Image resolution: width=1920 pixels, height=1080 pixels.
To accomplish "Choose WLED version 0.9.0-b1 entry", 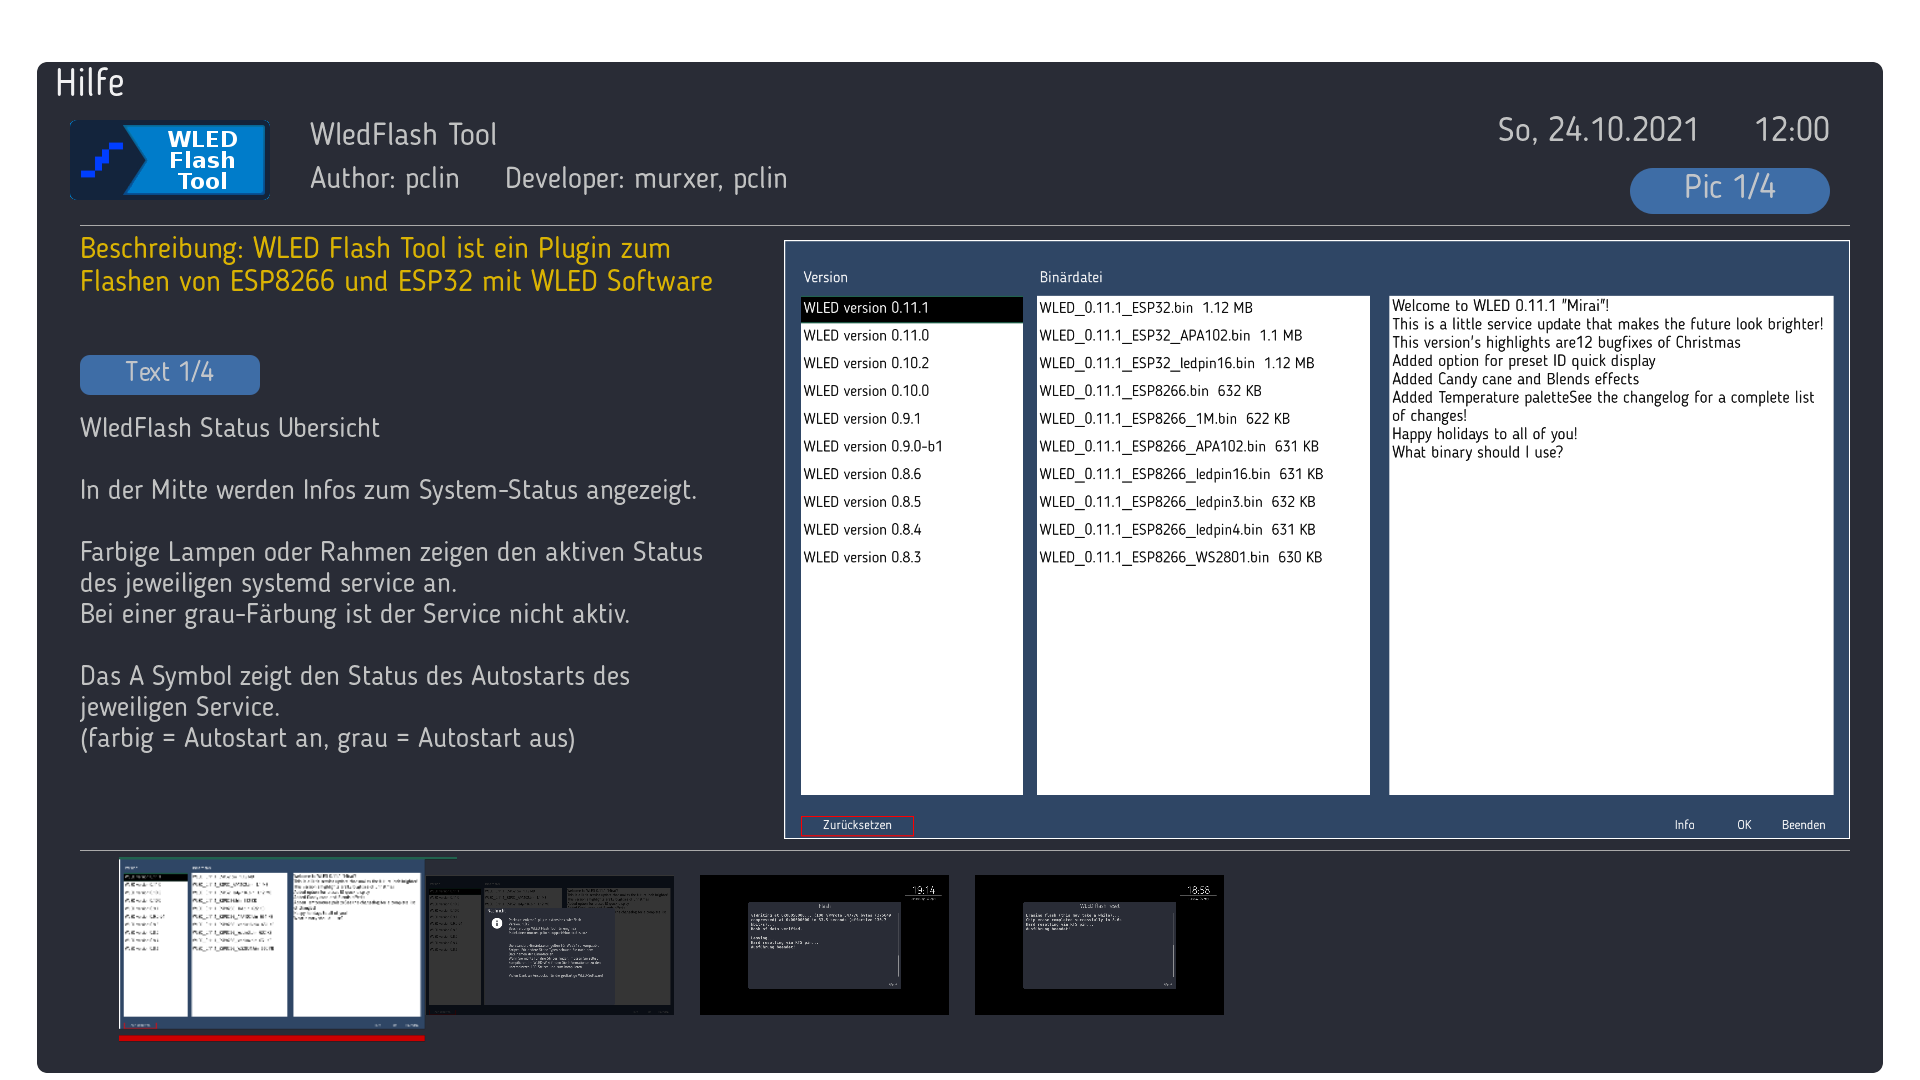I will click(x=872, y=446).
